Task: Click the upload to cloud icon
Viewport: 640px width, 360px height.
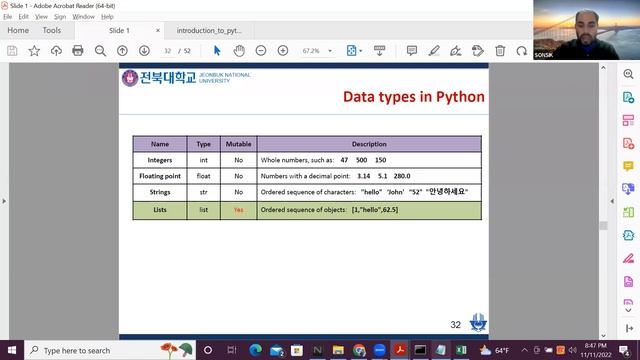Action: pos(56,51)
